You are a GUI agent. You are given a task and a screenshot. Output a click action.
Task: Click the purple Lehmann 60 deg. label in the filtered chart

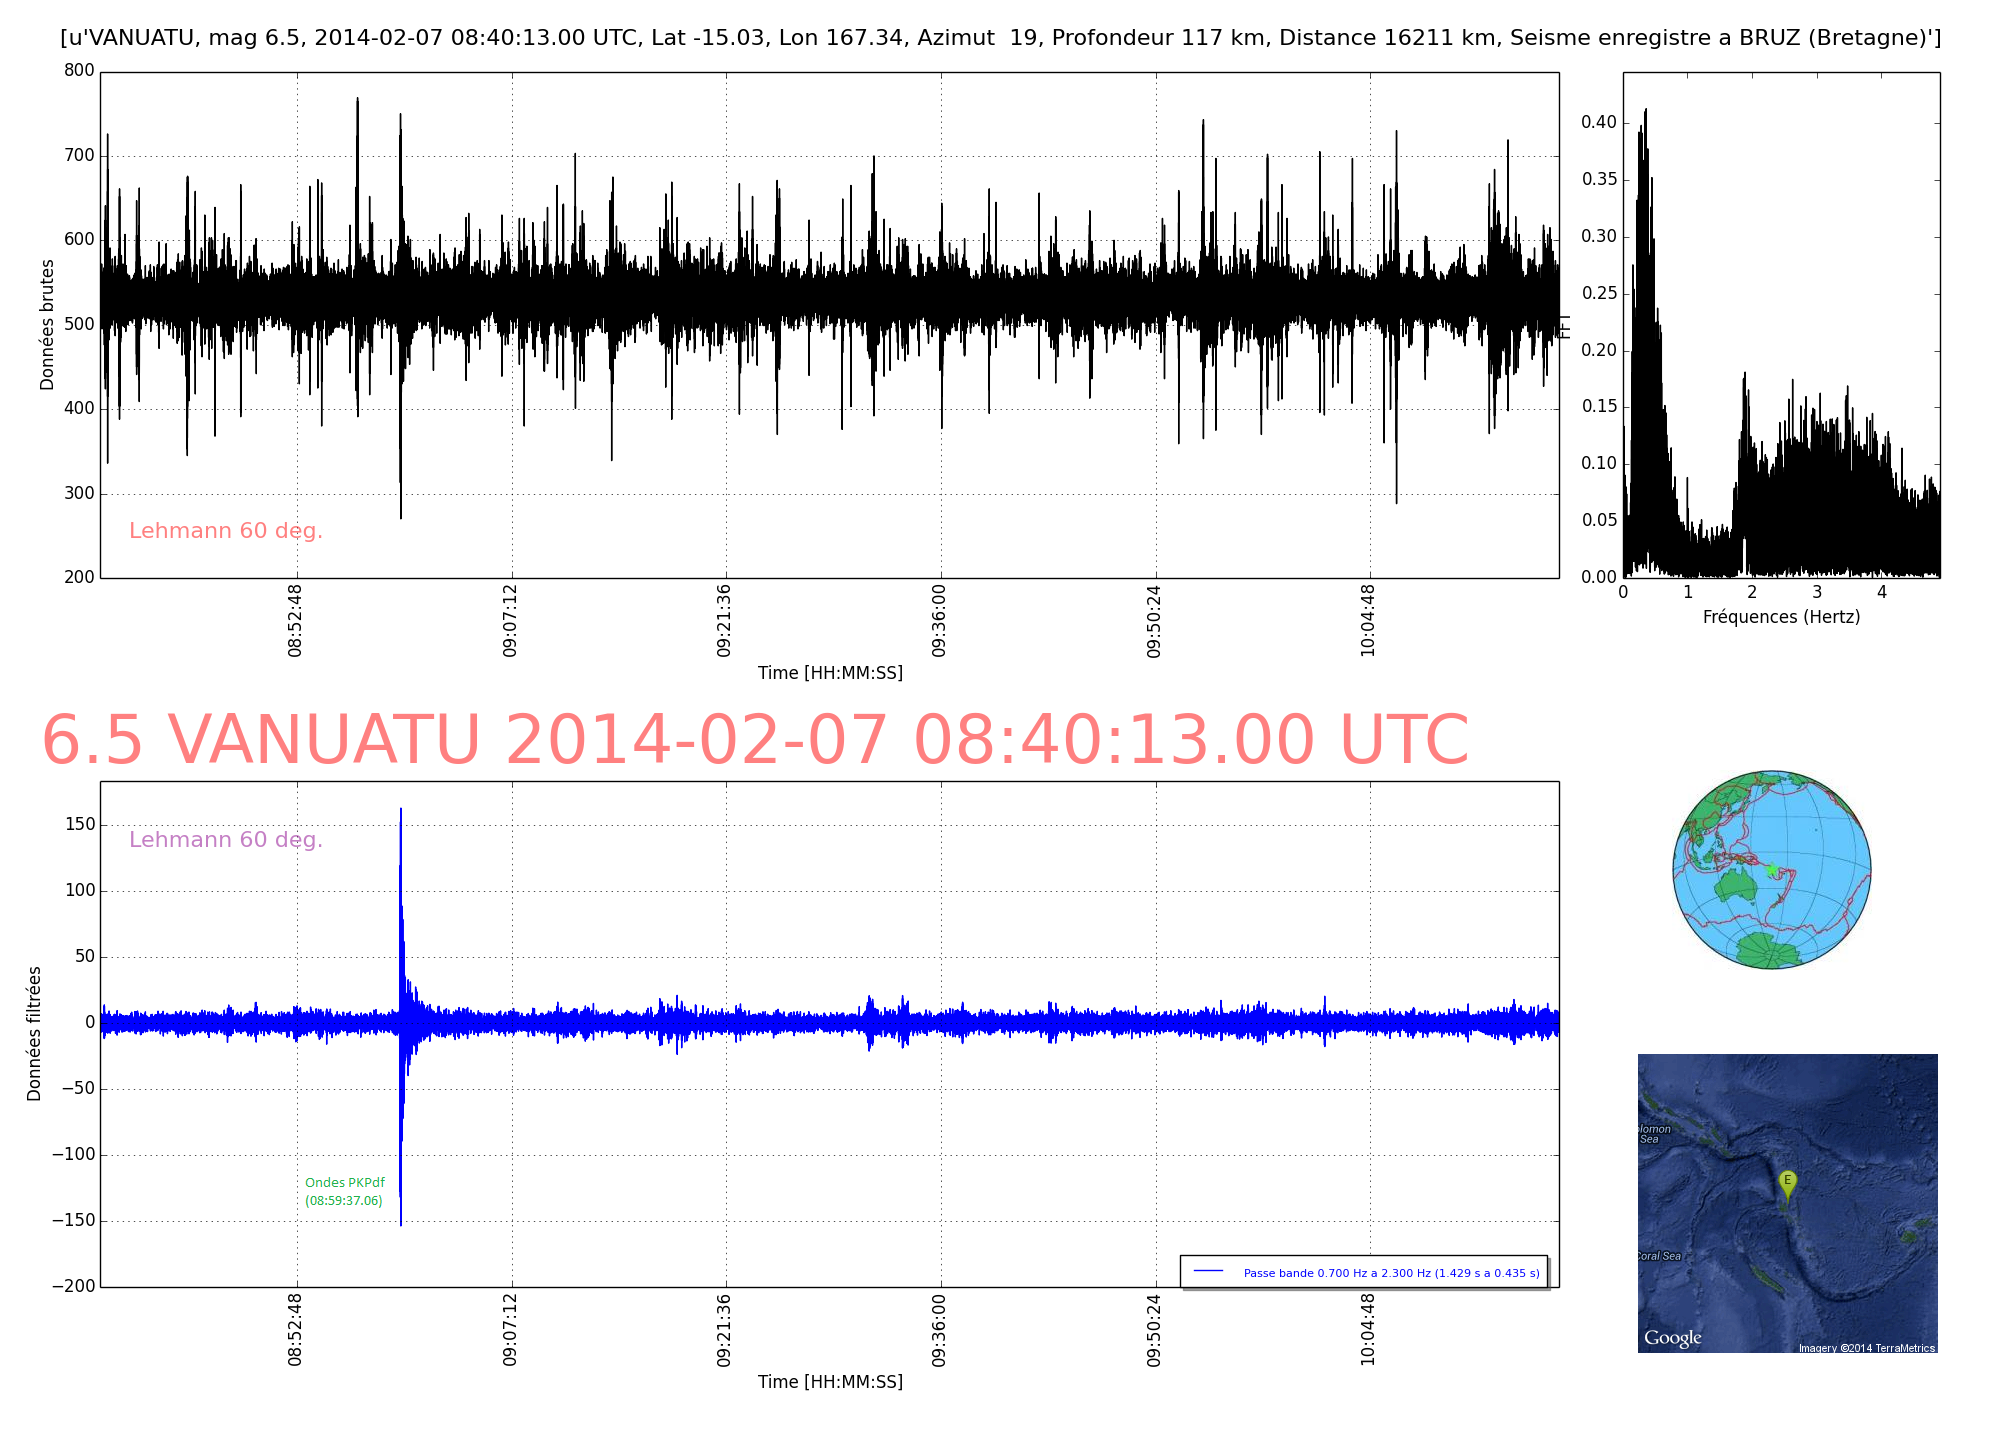coord(226,840)
